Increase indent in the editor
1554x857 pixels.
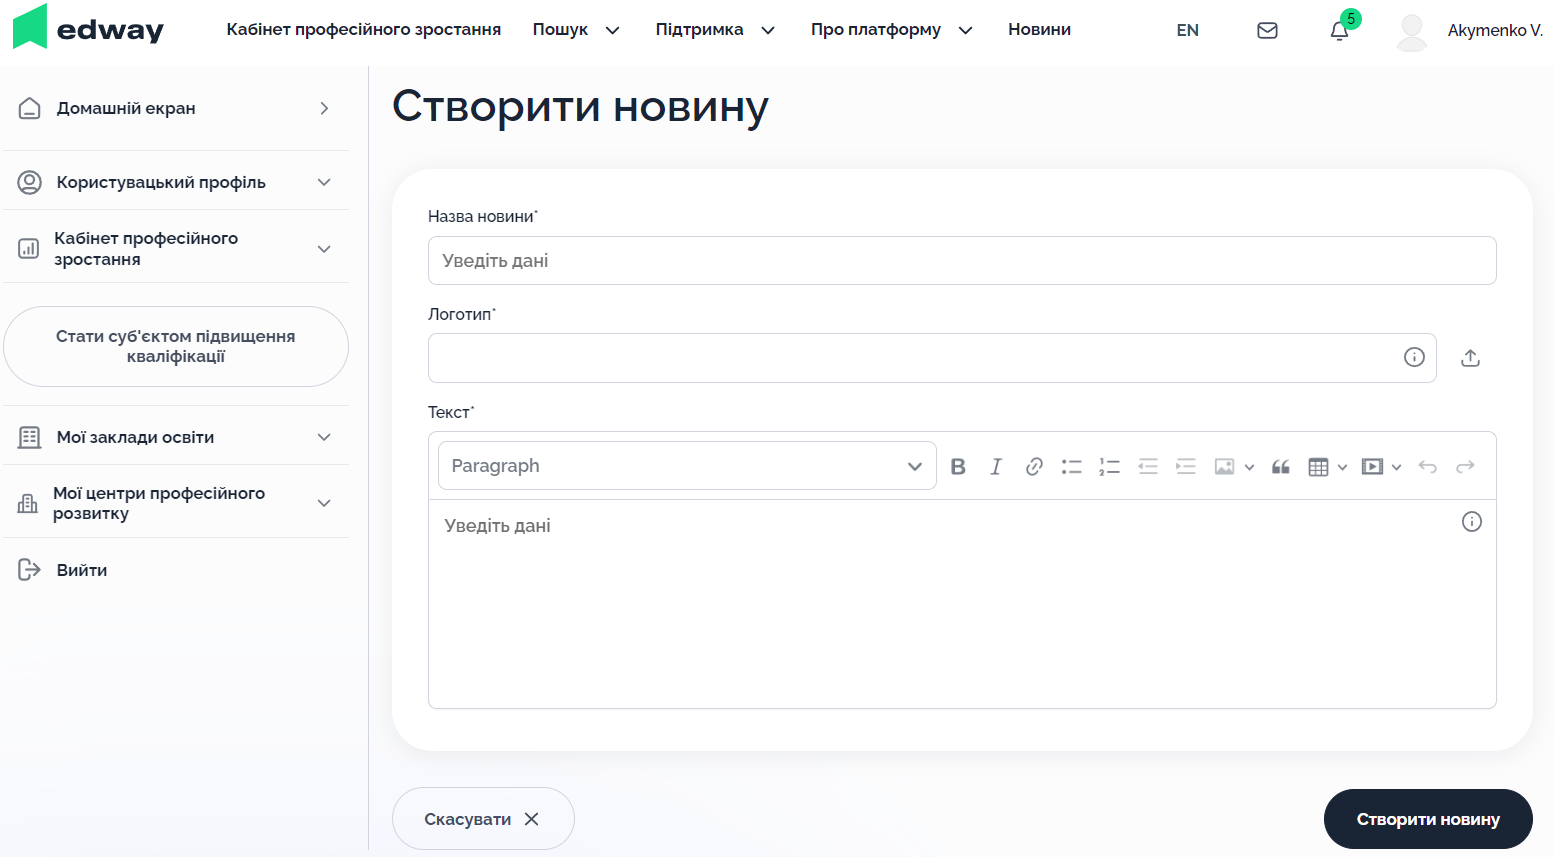click(1186, 466)
